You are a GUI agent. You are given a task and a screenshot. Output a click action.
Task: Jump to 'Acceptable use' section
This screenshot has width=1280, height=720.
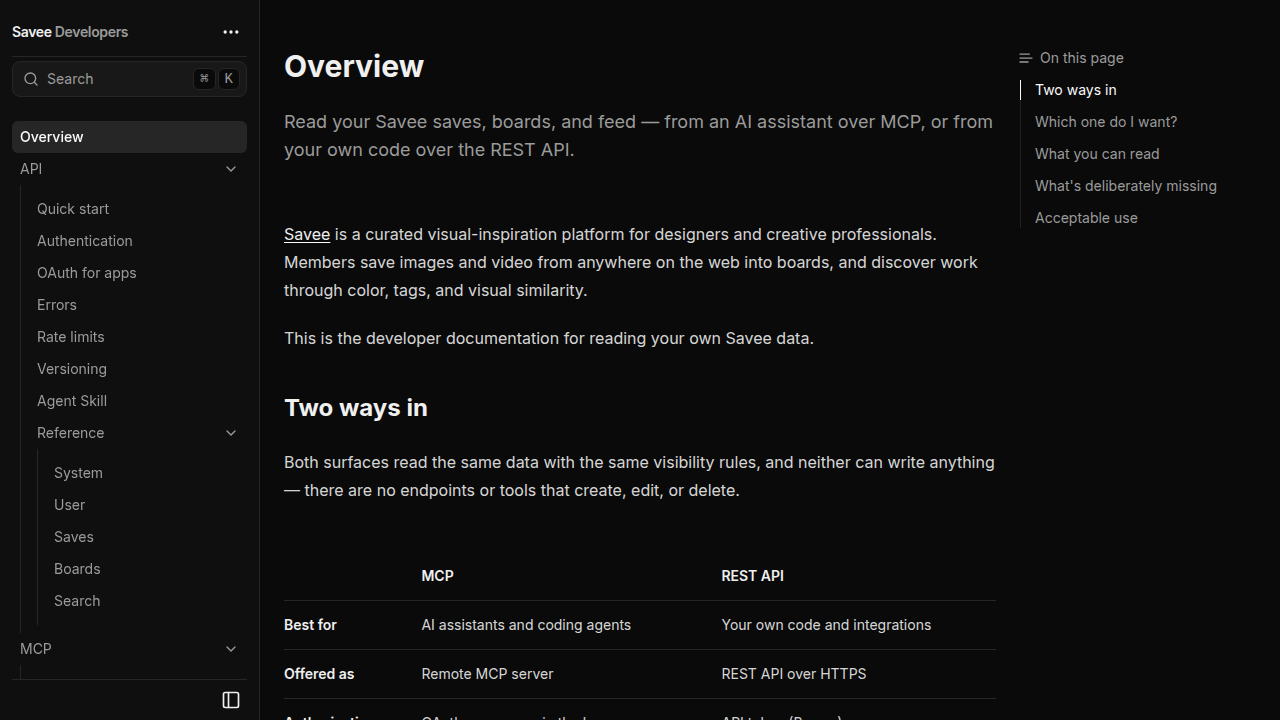tap(1086, 218)
